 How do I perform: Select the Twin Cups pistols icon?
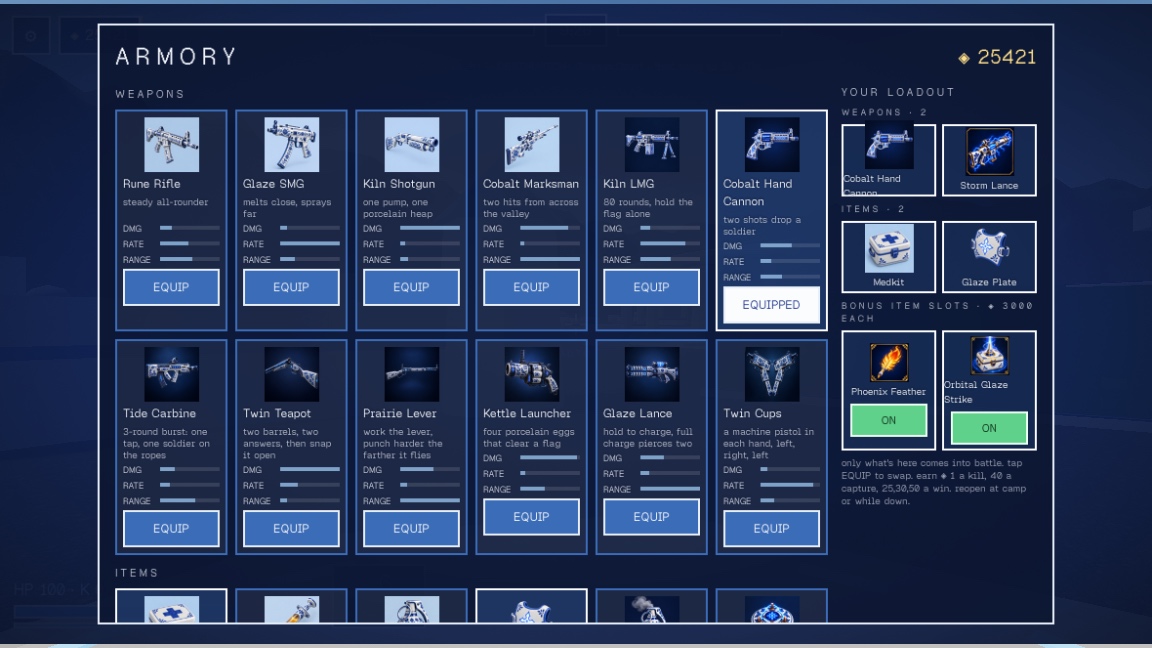click(771, 374)
